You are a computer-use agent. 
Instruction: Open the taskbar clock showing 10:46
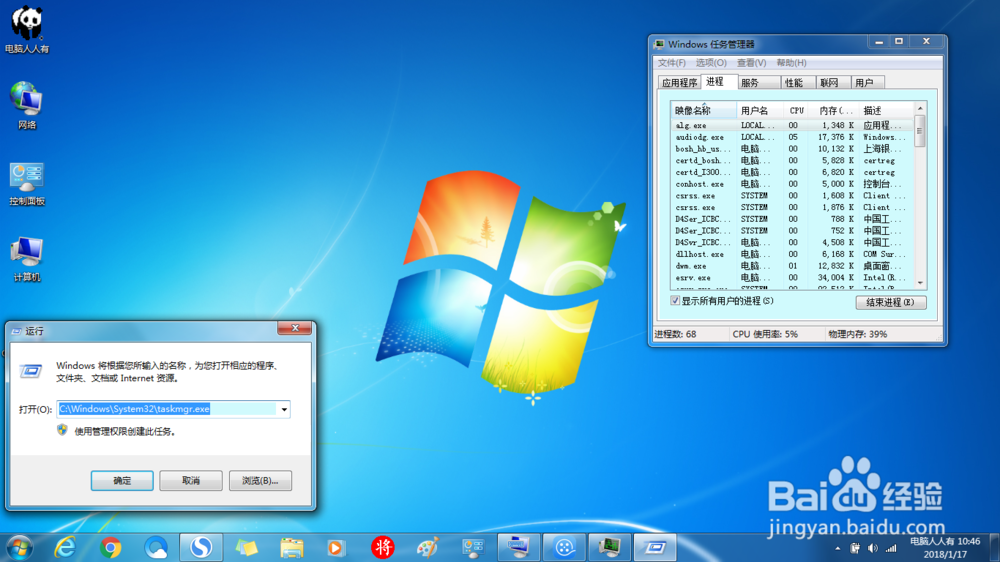(945, 548)
